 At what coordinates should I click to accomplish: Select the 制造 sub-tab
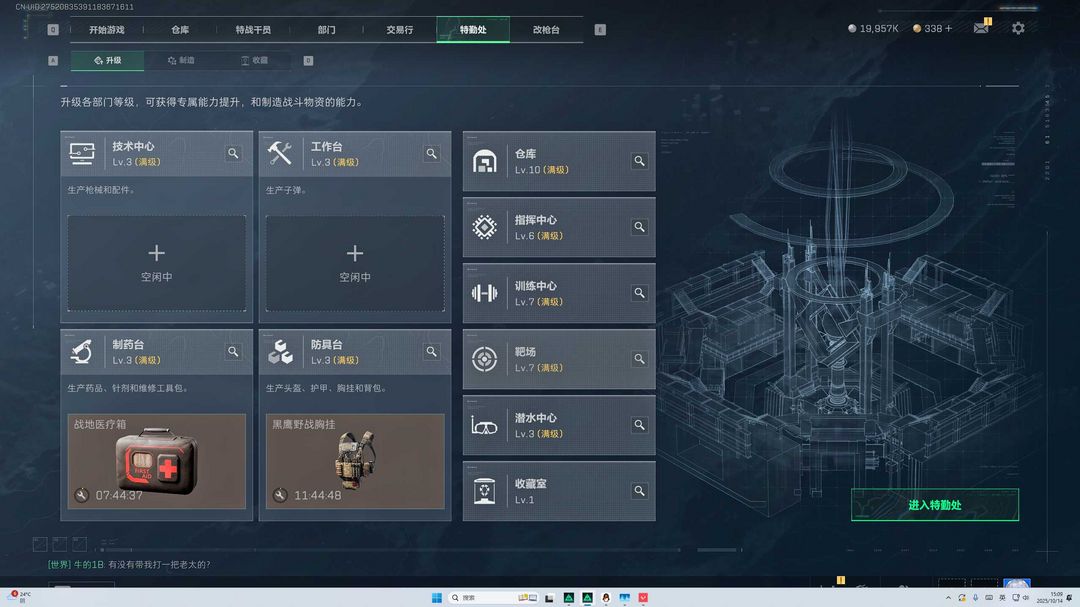click(181, 61)
